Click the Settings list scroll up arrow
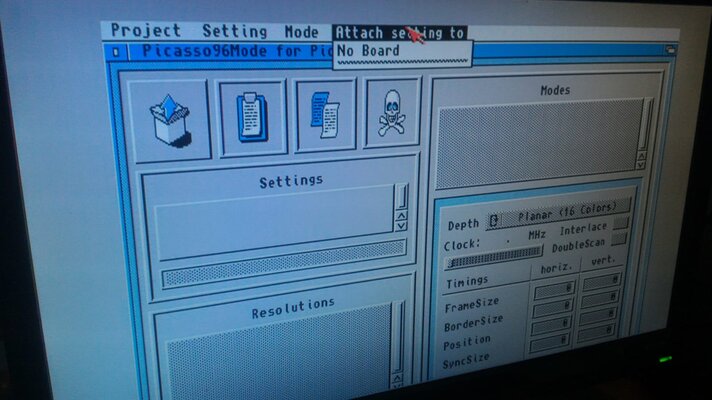 tap(401, 213)
